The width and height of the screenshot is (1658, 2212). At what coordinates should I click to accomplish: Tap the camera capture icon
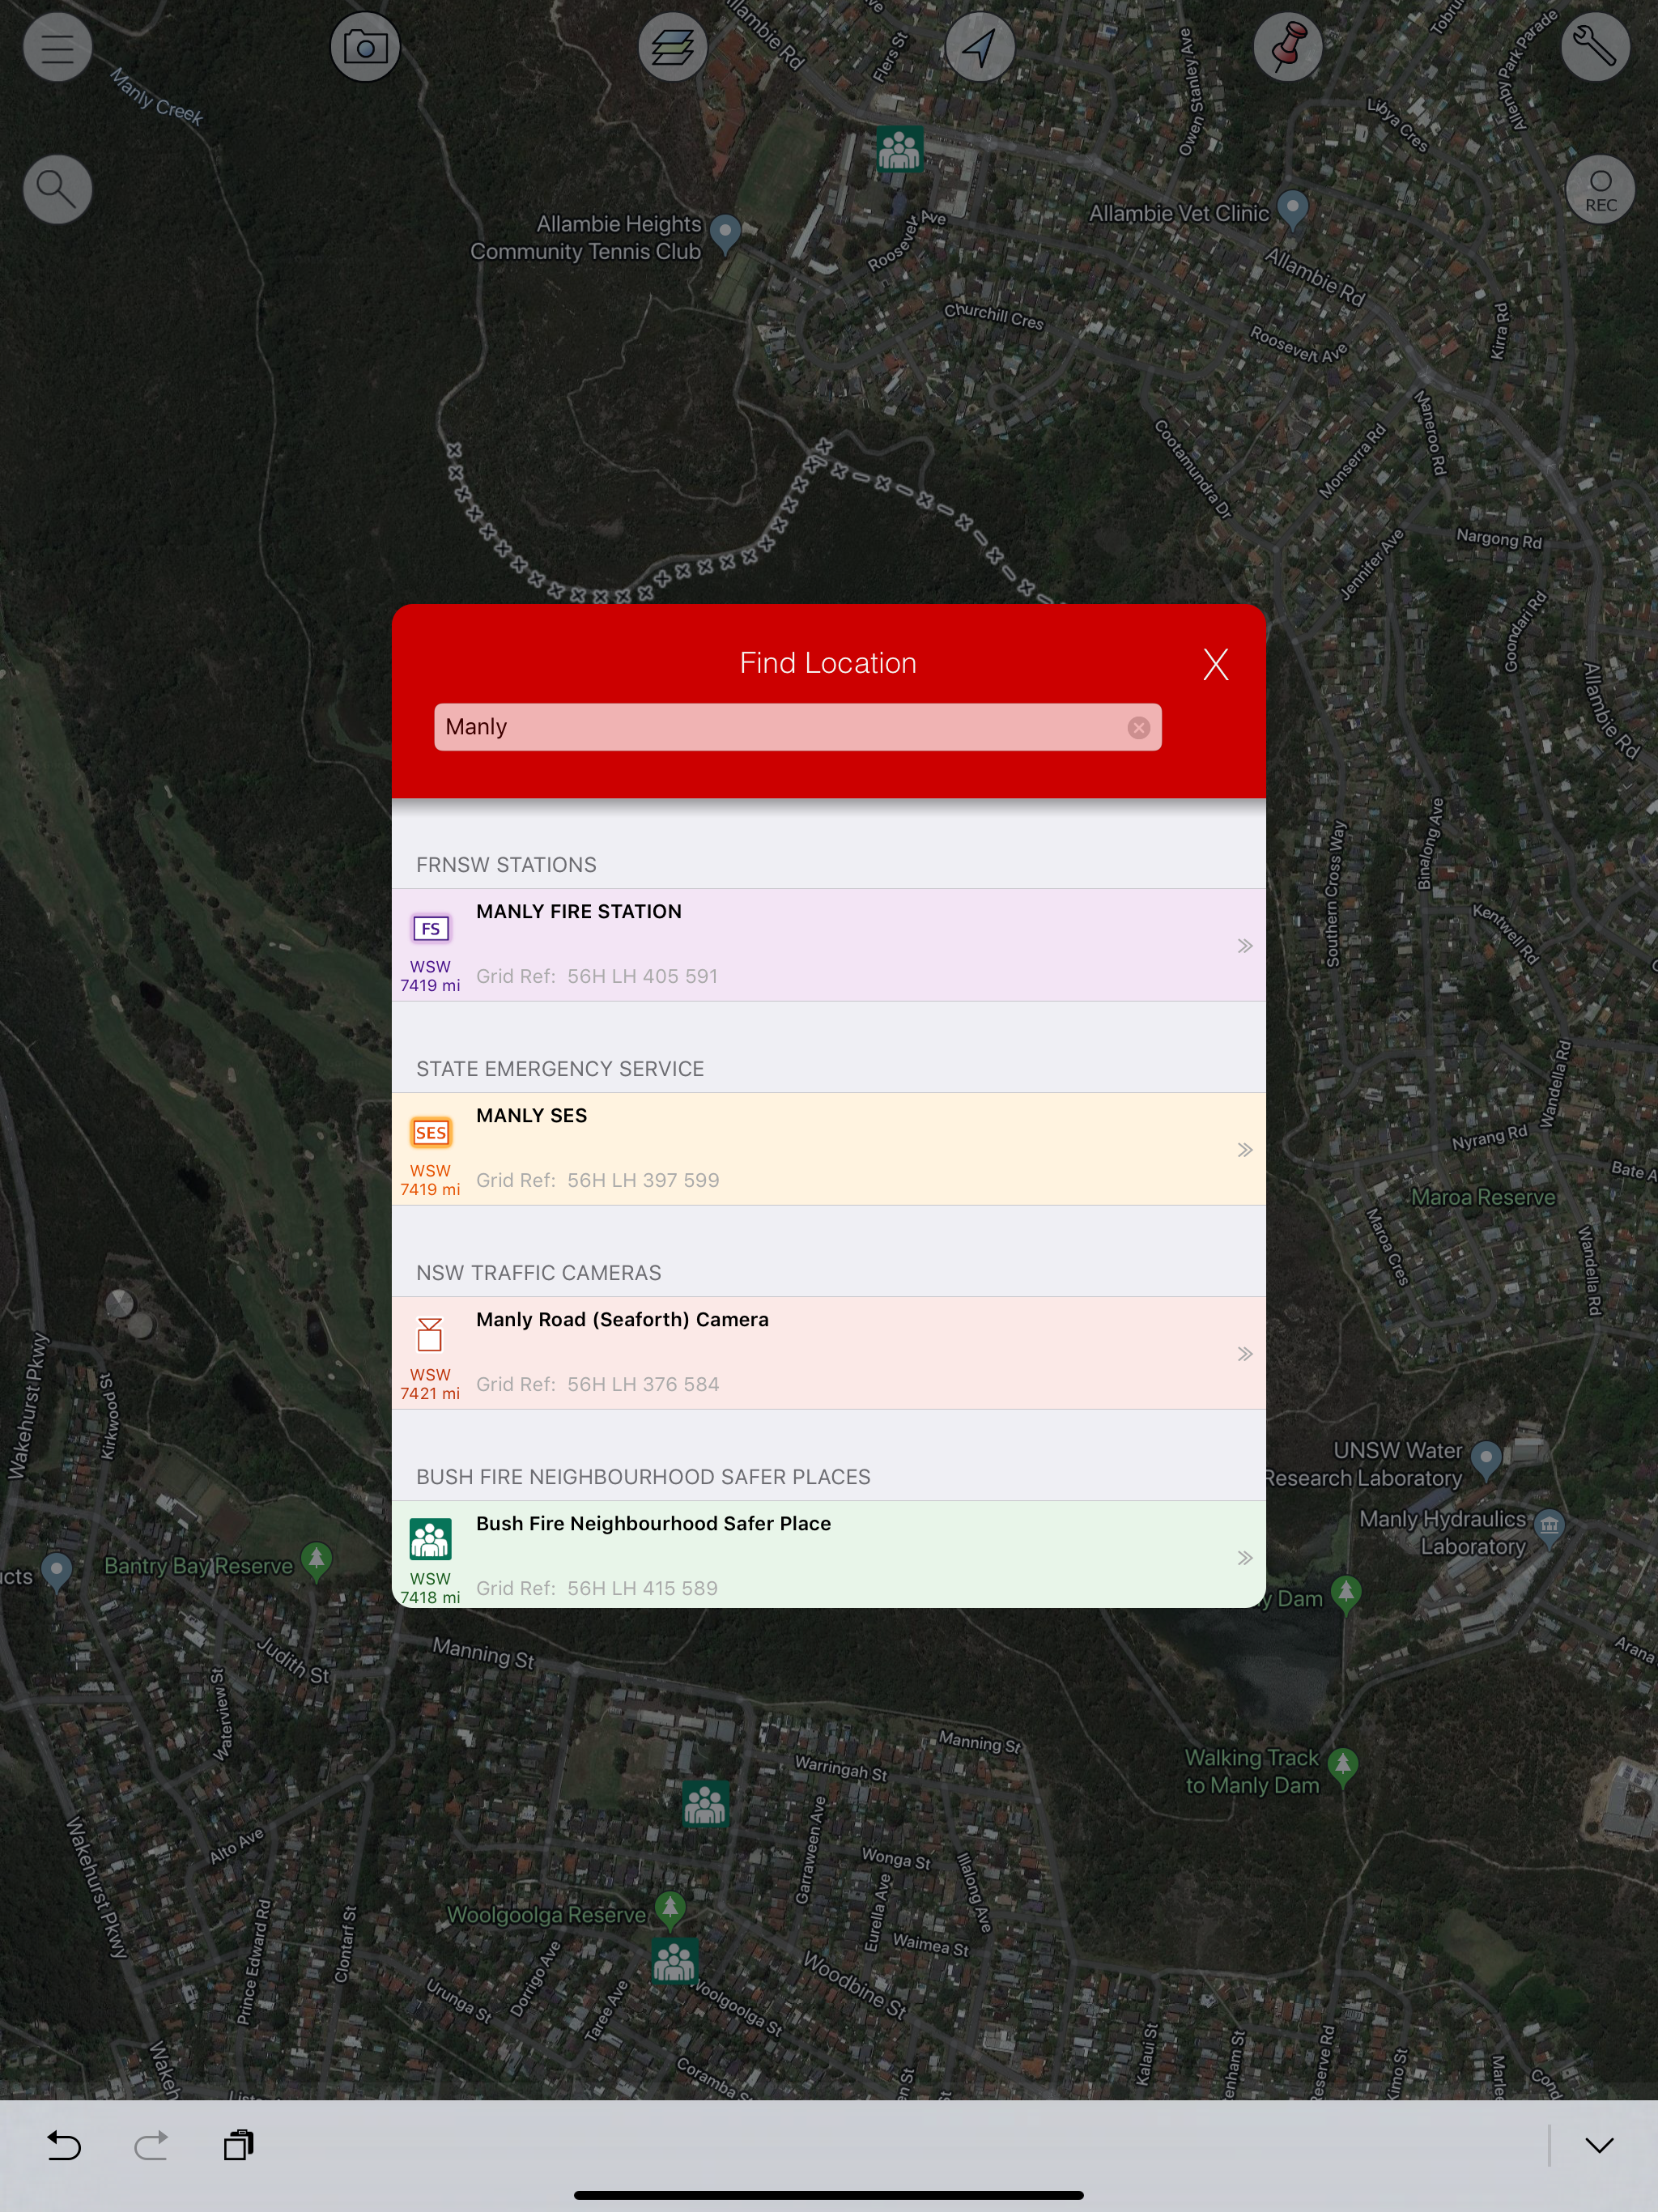tap(365, 47)
